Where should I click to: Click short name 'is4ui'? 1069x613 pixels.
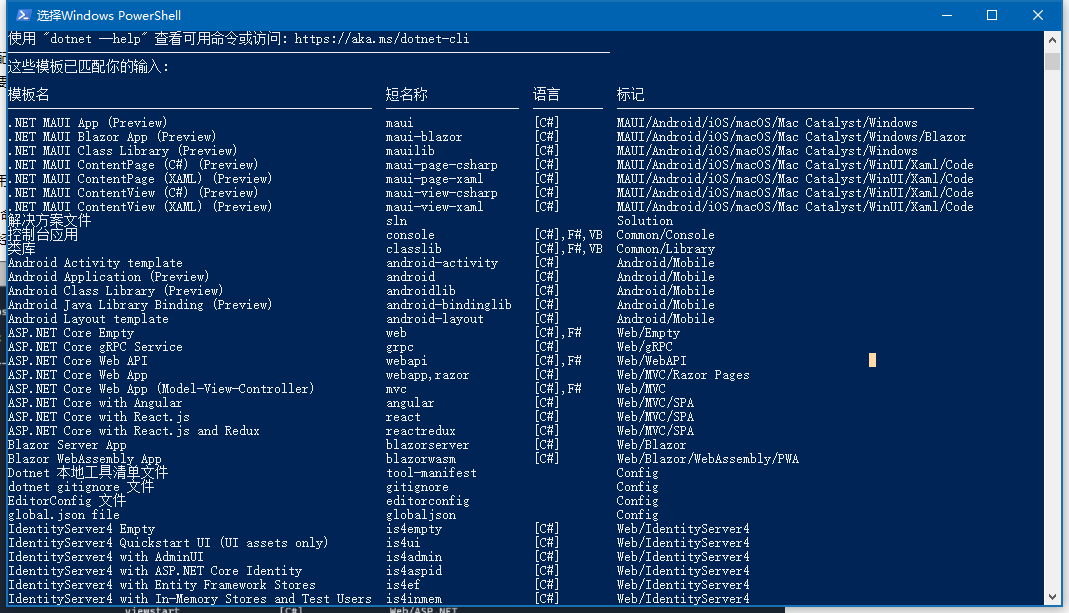click(x=403, y=542)
